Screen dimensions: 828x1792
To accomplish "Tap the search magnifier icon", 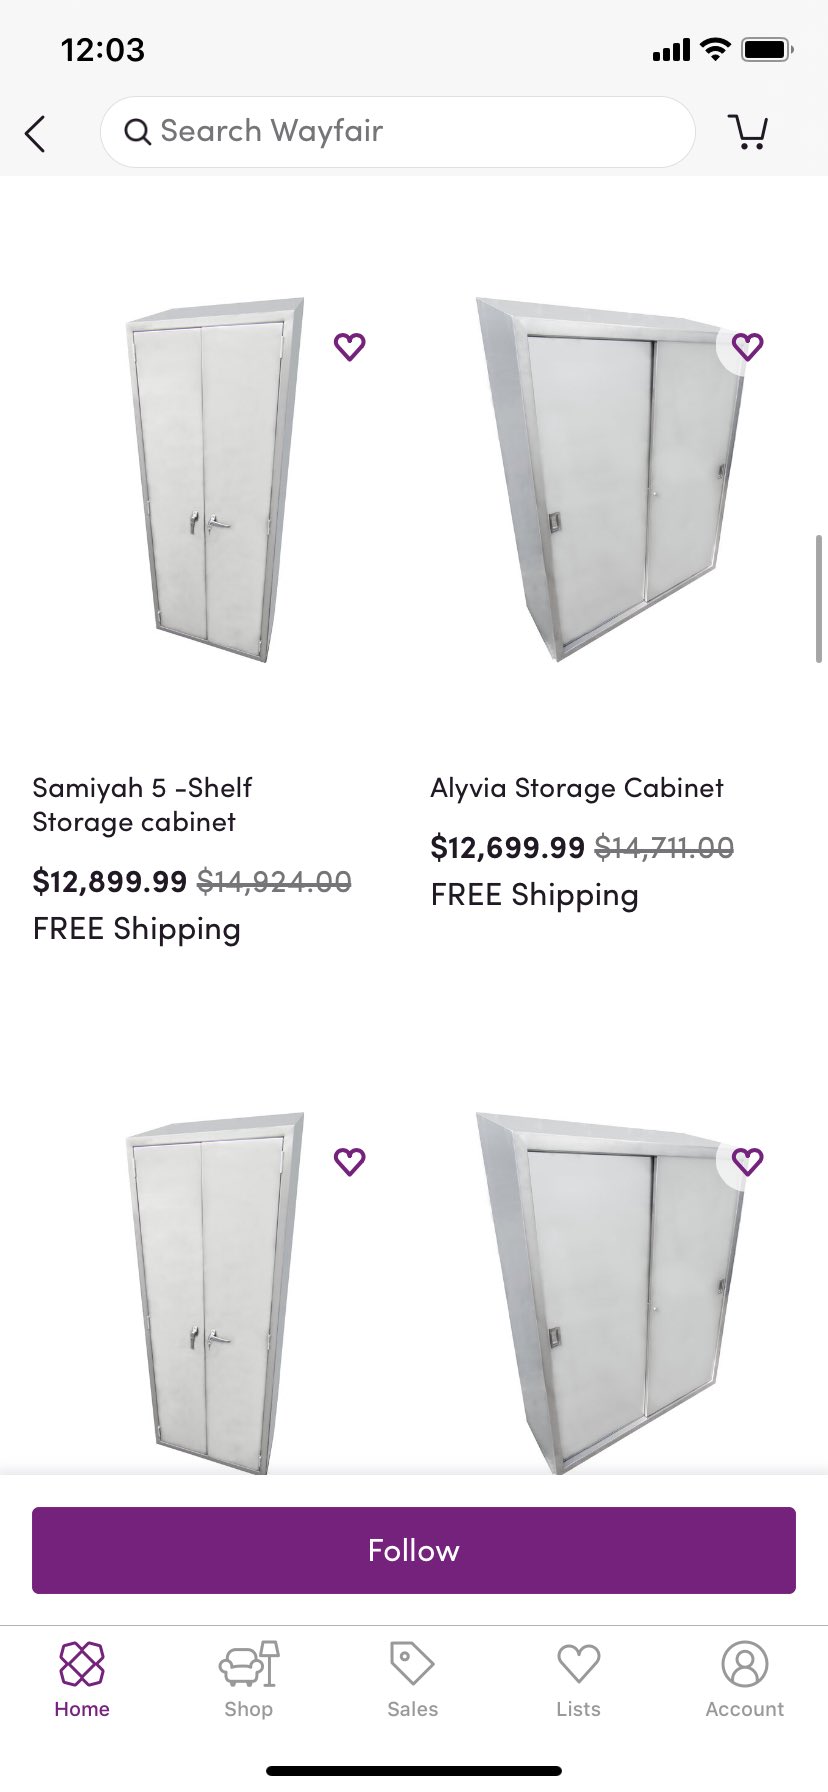I will (x=138, y=132).
